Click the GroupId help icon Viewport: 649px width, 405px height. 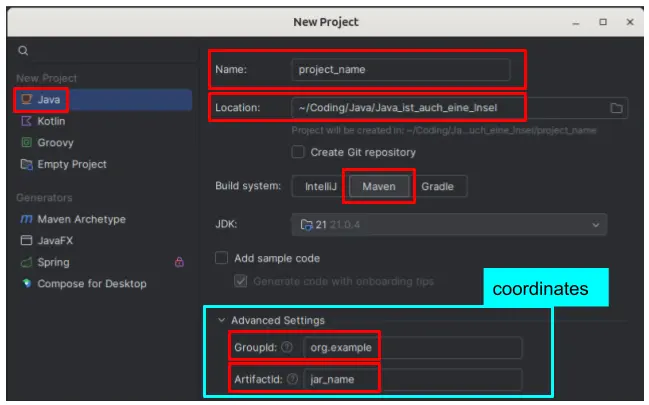287,347
